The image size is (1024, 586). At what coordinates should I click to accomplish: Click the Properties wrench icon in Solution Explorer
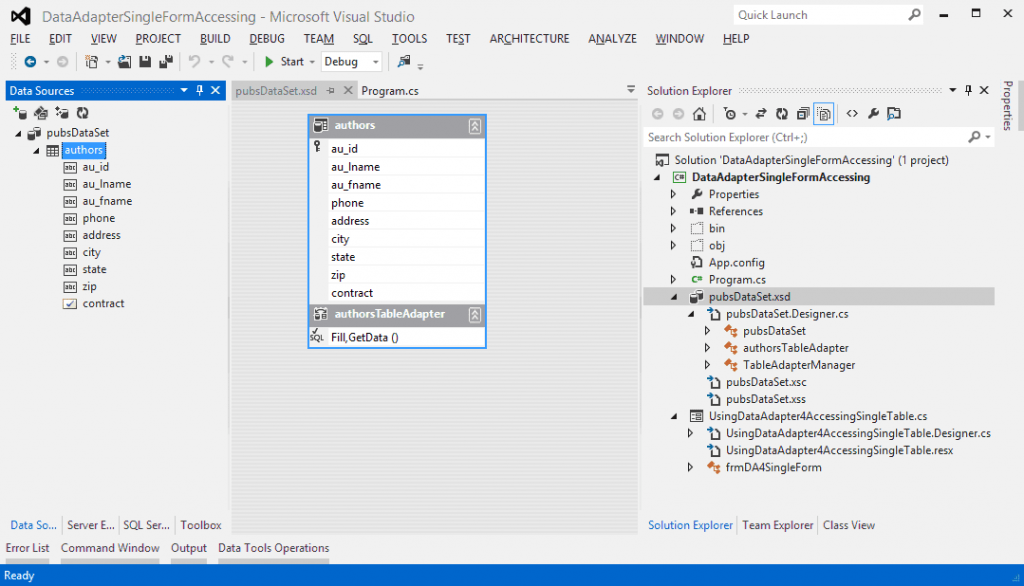pyautogui.click(x=874, y=114)
